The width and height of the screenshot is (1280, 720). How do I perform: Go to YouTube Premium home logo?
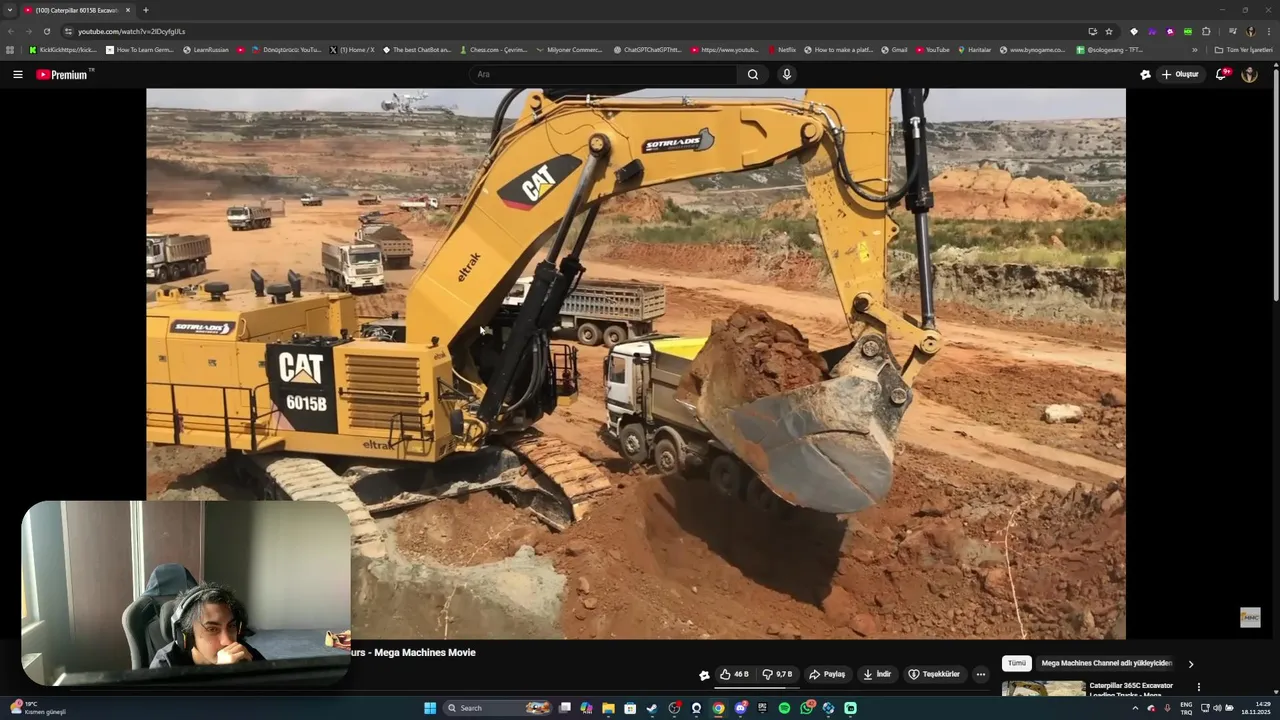tap(62, 74)
